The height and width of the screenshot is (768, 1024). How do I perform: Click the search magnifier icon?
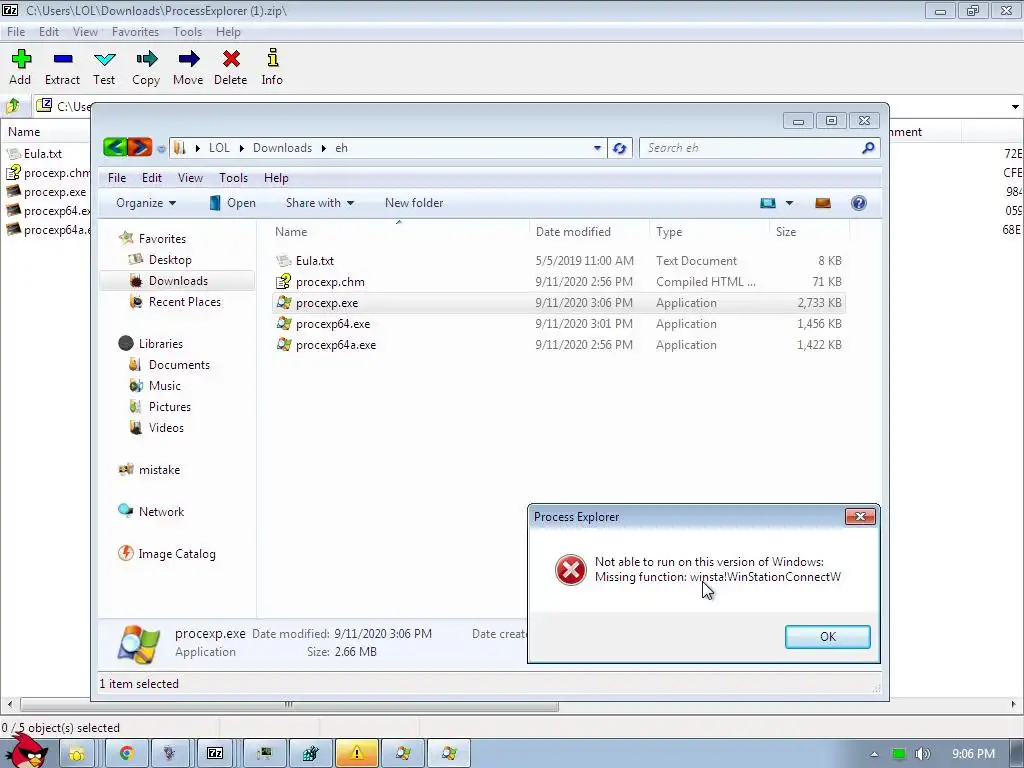pyautogui.click(x=867, y=148)
